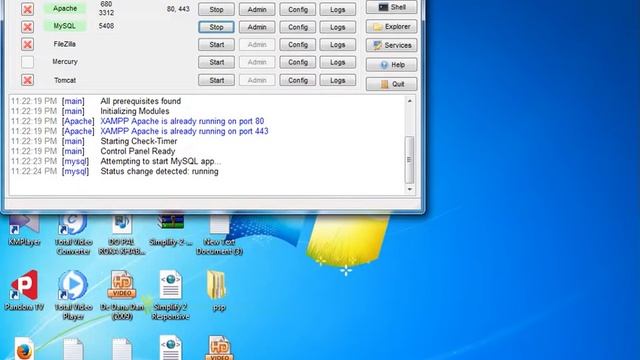This screenshot has width=640, height=360.
Task: View MySQL Logs
Action: (338, 27)
